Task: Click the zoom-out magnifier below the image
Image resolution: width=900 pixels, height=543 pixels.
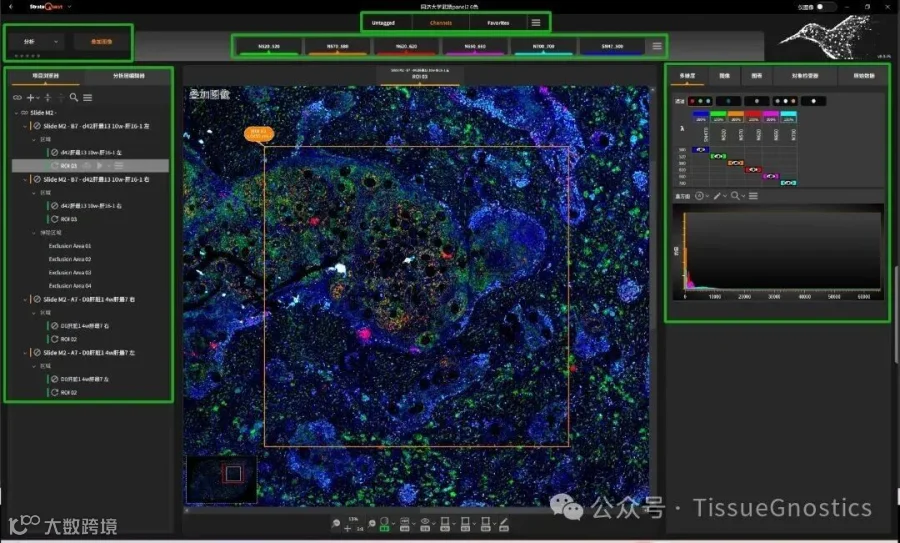Action: [x=336, y=523]
